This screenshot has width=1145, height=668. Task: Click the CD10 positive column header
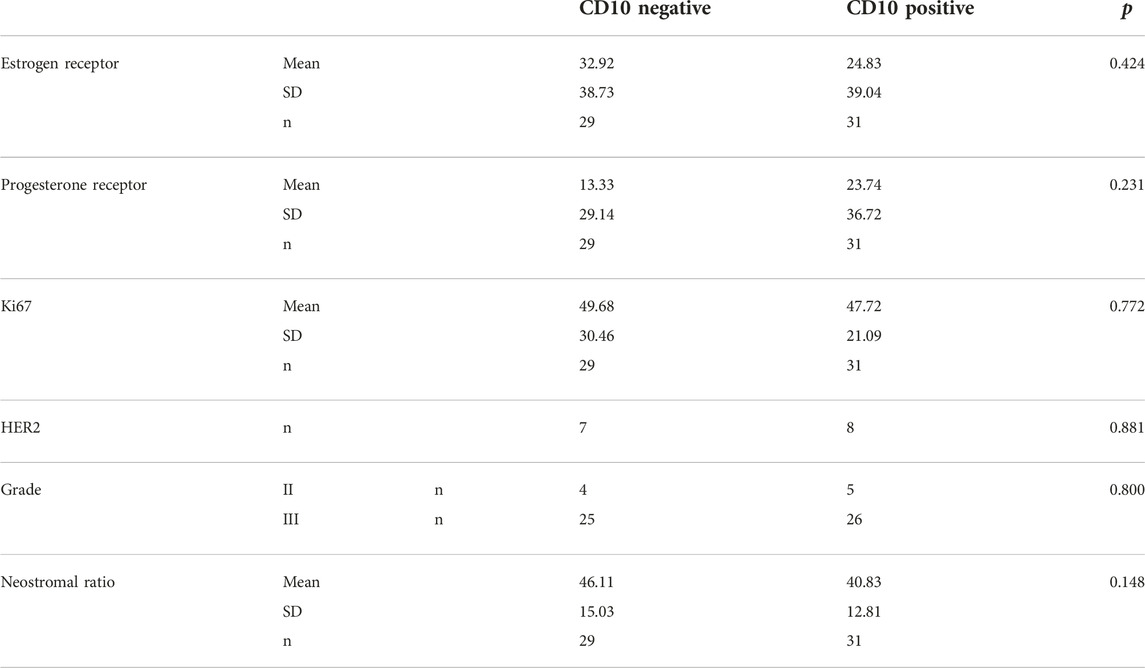pos(910,9)
